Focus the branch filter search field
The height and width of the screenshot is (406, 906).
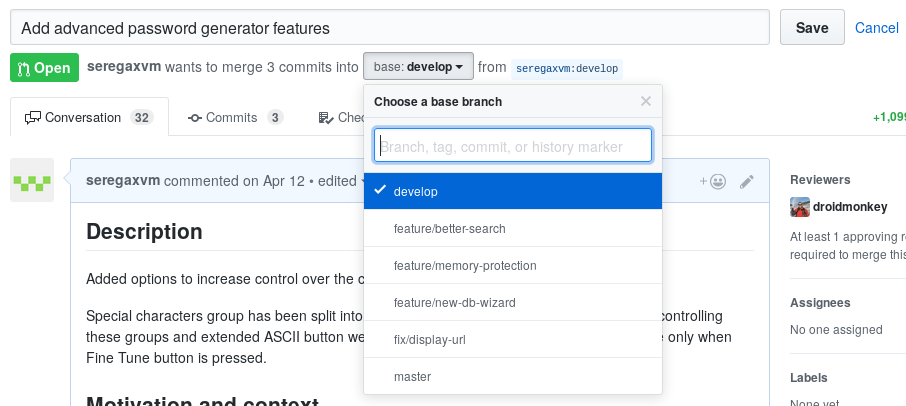point(512,146)
